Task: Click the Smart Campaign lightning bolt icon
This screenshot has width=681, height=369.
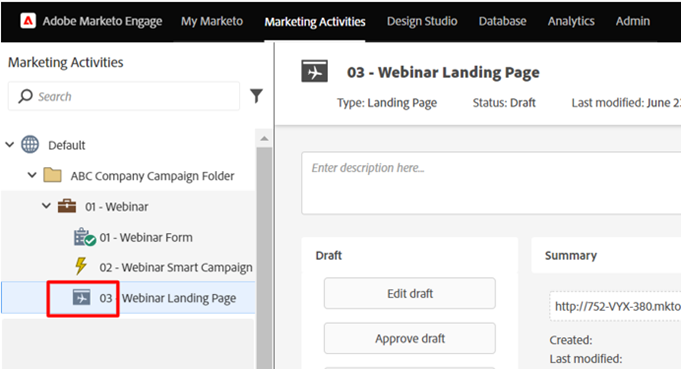Action: click(x=81, y=266)
